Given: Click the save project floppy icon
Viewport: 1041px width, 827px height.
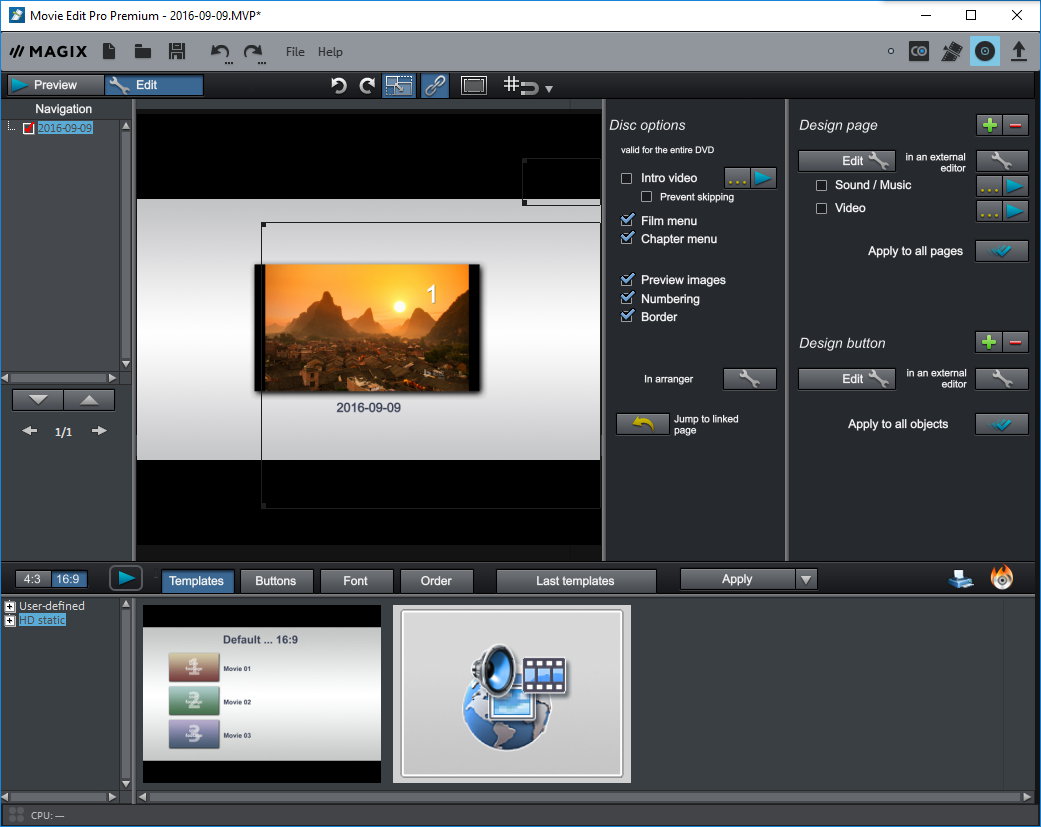Looking at the screenshot, I should click(x=177, y=52).
